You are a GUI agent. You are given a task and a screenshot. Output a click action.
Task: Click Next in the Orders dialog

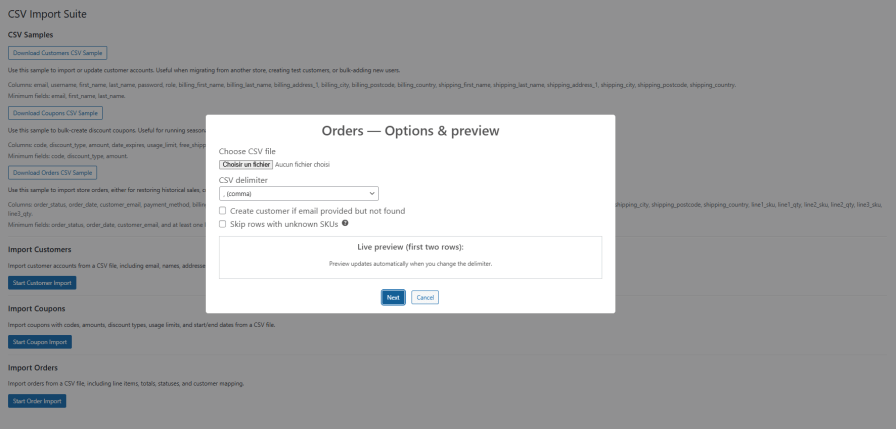point(393,297)
